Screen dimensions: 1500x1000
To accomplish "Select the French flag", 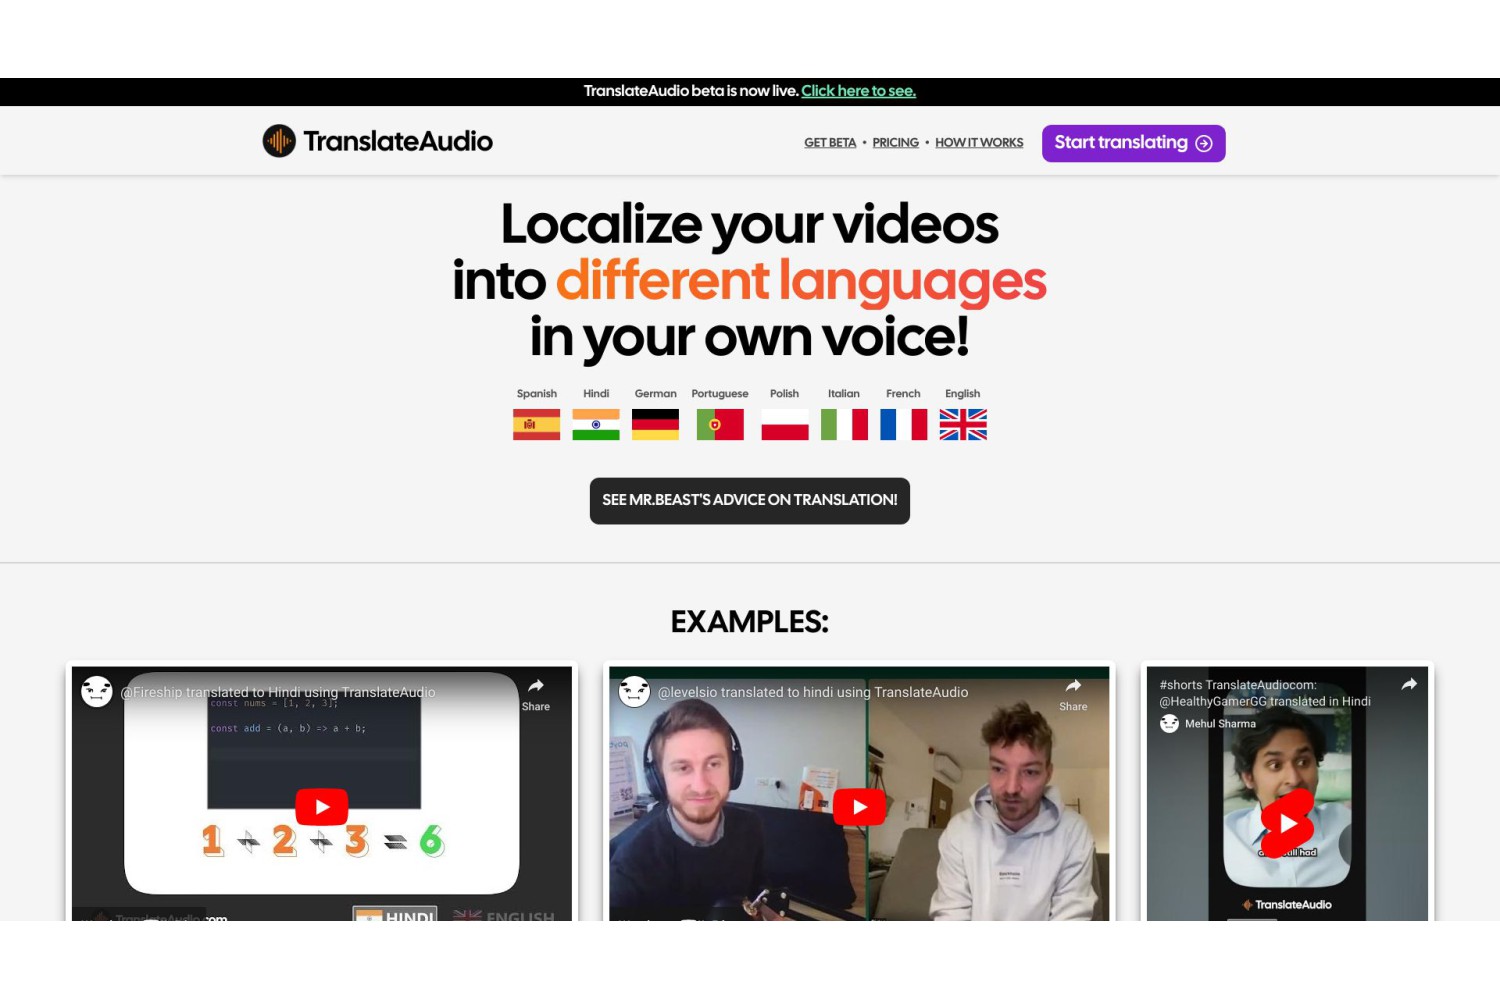I will (904, 425).
